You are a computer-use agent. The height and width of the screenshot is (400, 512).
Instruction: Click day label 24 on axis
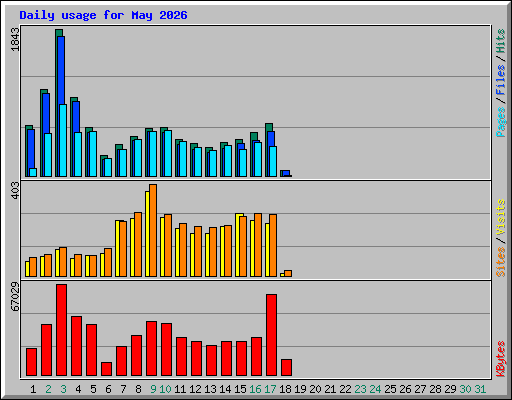point(375,389)
